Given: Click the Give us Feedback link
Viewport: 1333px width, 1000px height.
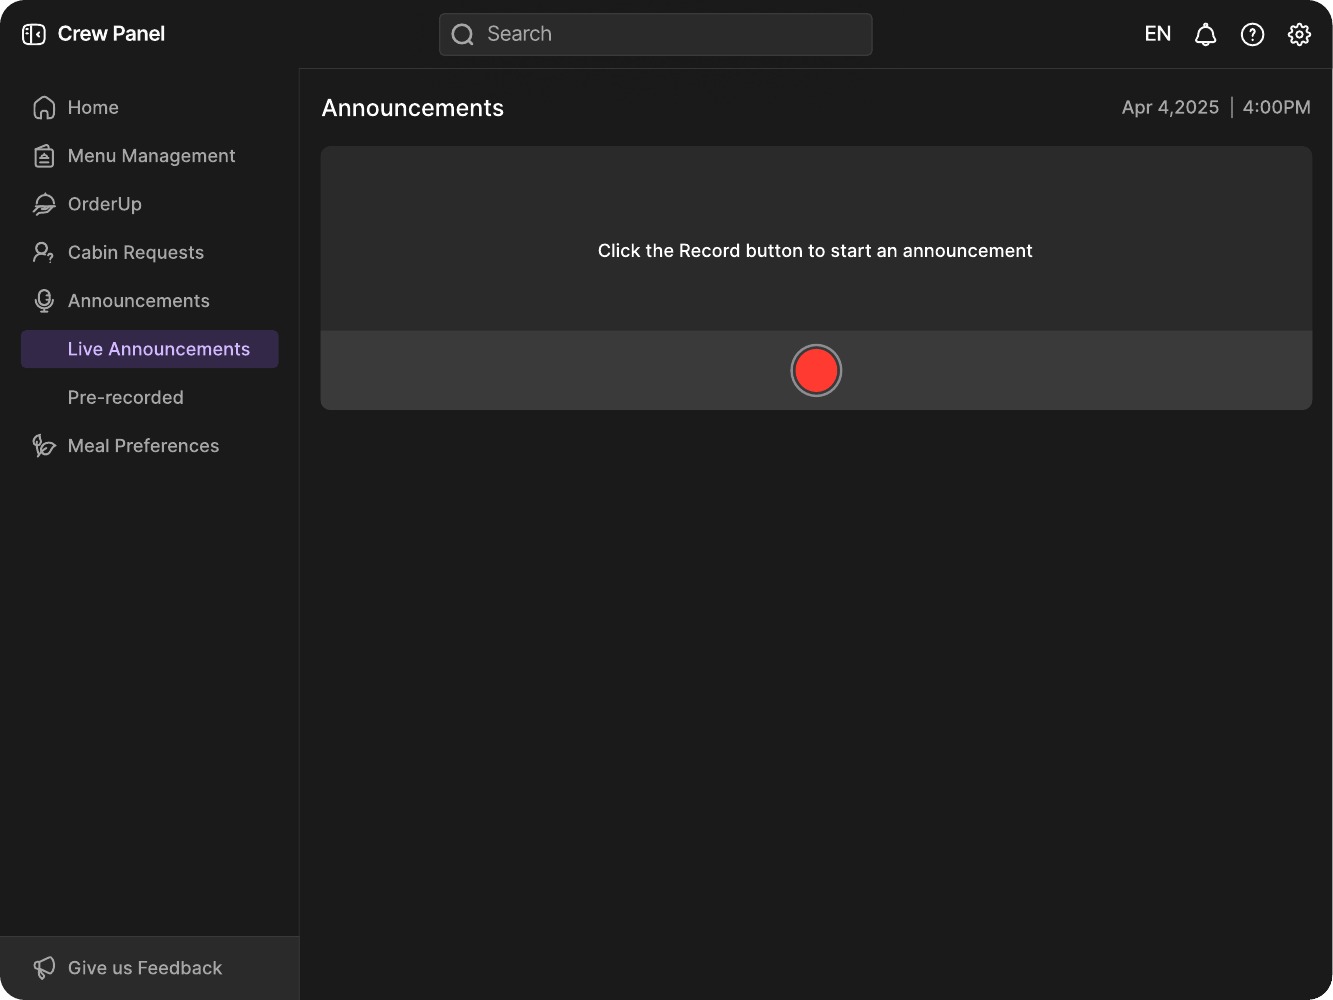Looking at the screenshot, I should pos(145,968).
